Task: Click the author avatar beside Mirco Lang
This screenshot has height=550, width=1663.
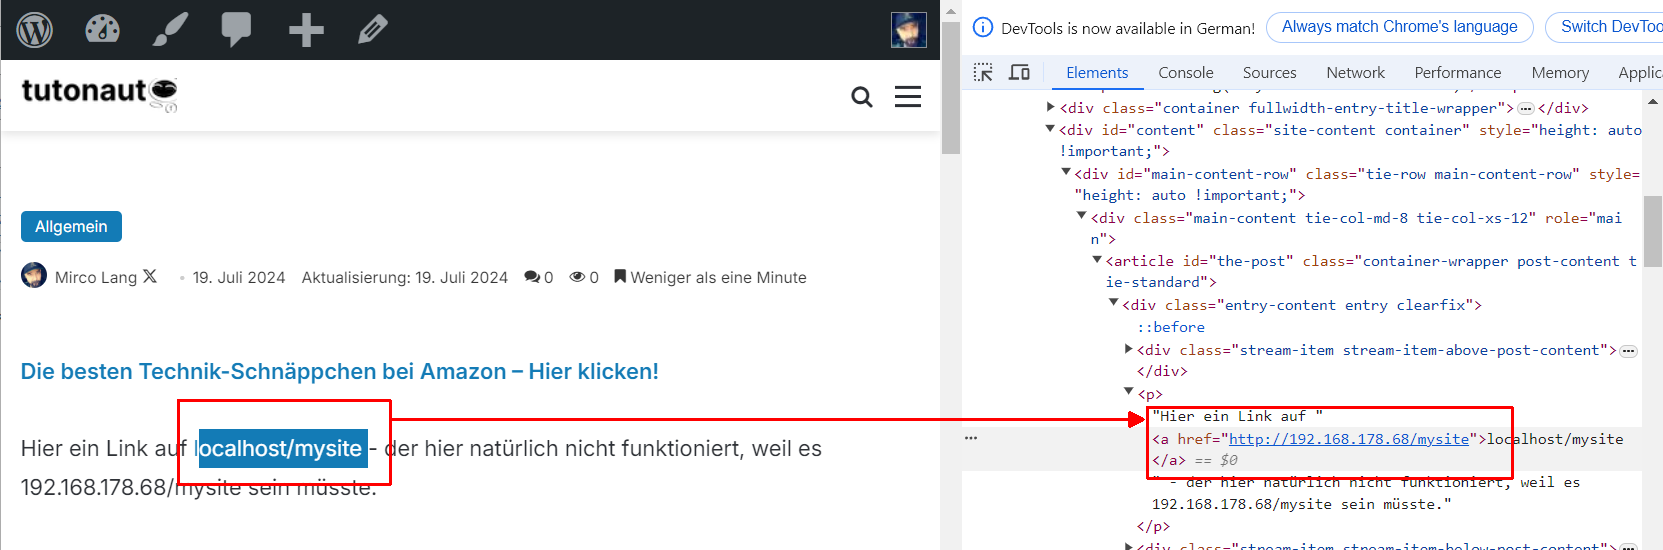Action: 34,275
